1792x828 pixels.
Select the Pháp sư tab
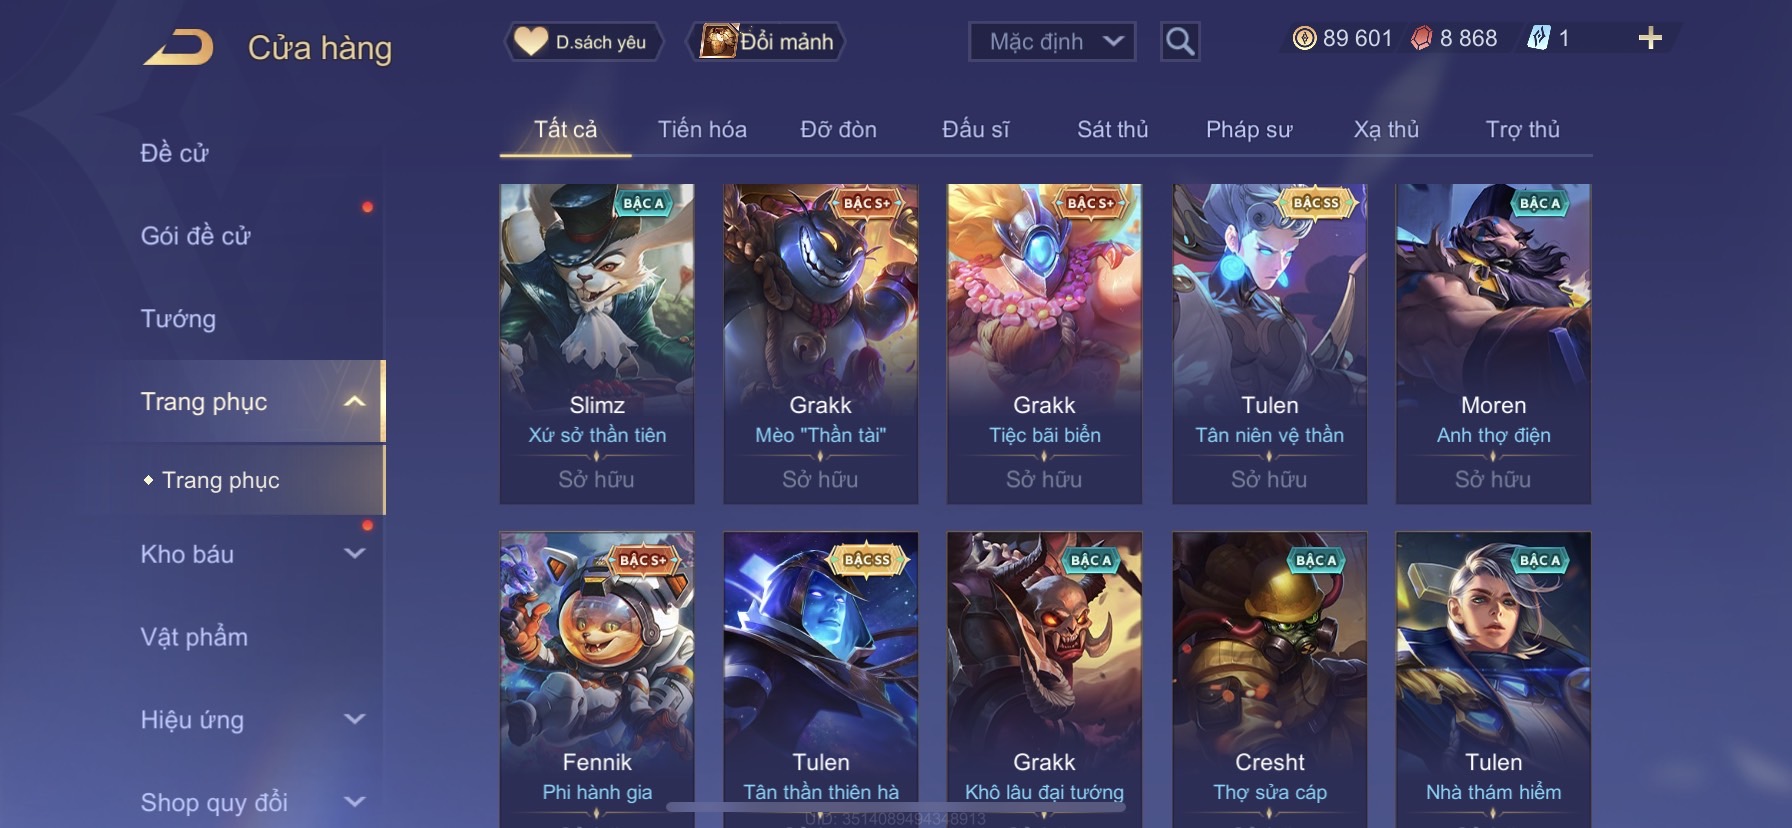(x=1249, y=129)
